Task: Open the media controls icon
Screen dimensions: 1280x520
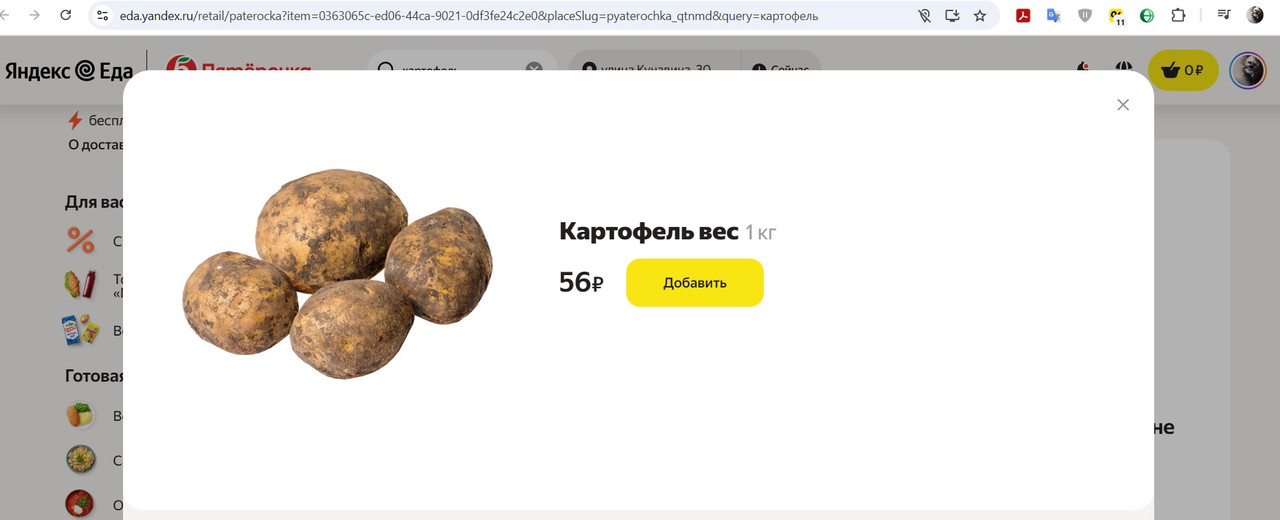Action: pos(1224,16)
